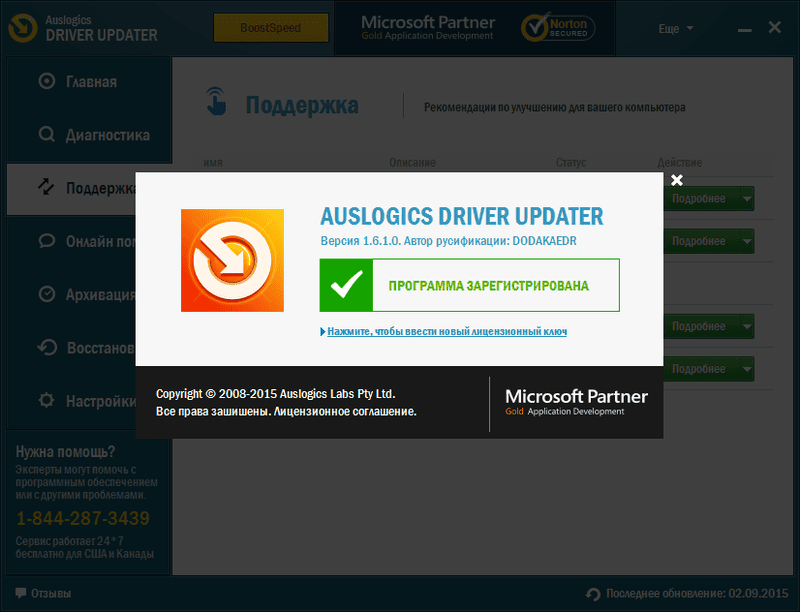The width and height of the screenshot is (800, 612).
Task: Select the Поддержка sidebar tab
Action: [71, 189]
